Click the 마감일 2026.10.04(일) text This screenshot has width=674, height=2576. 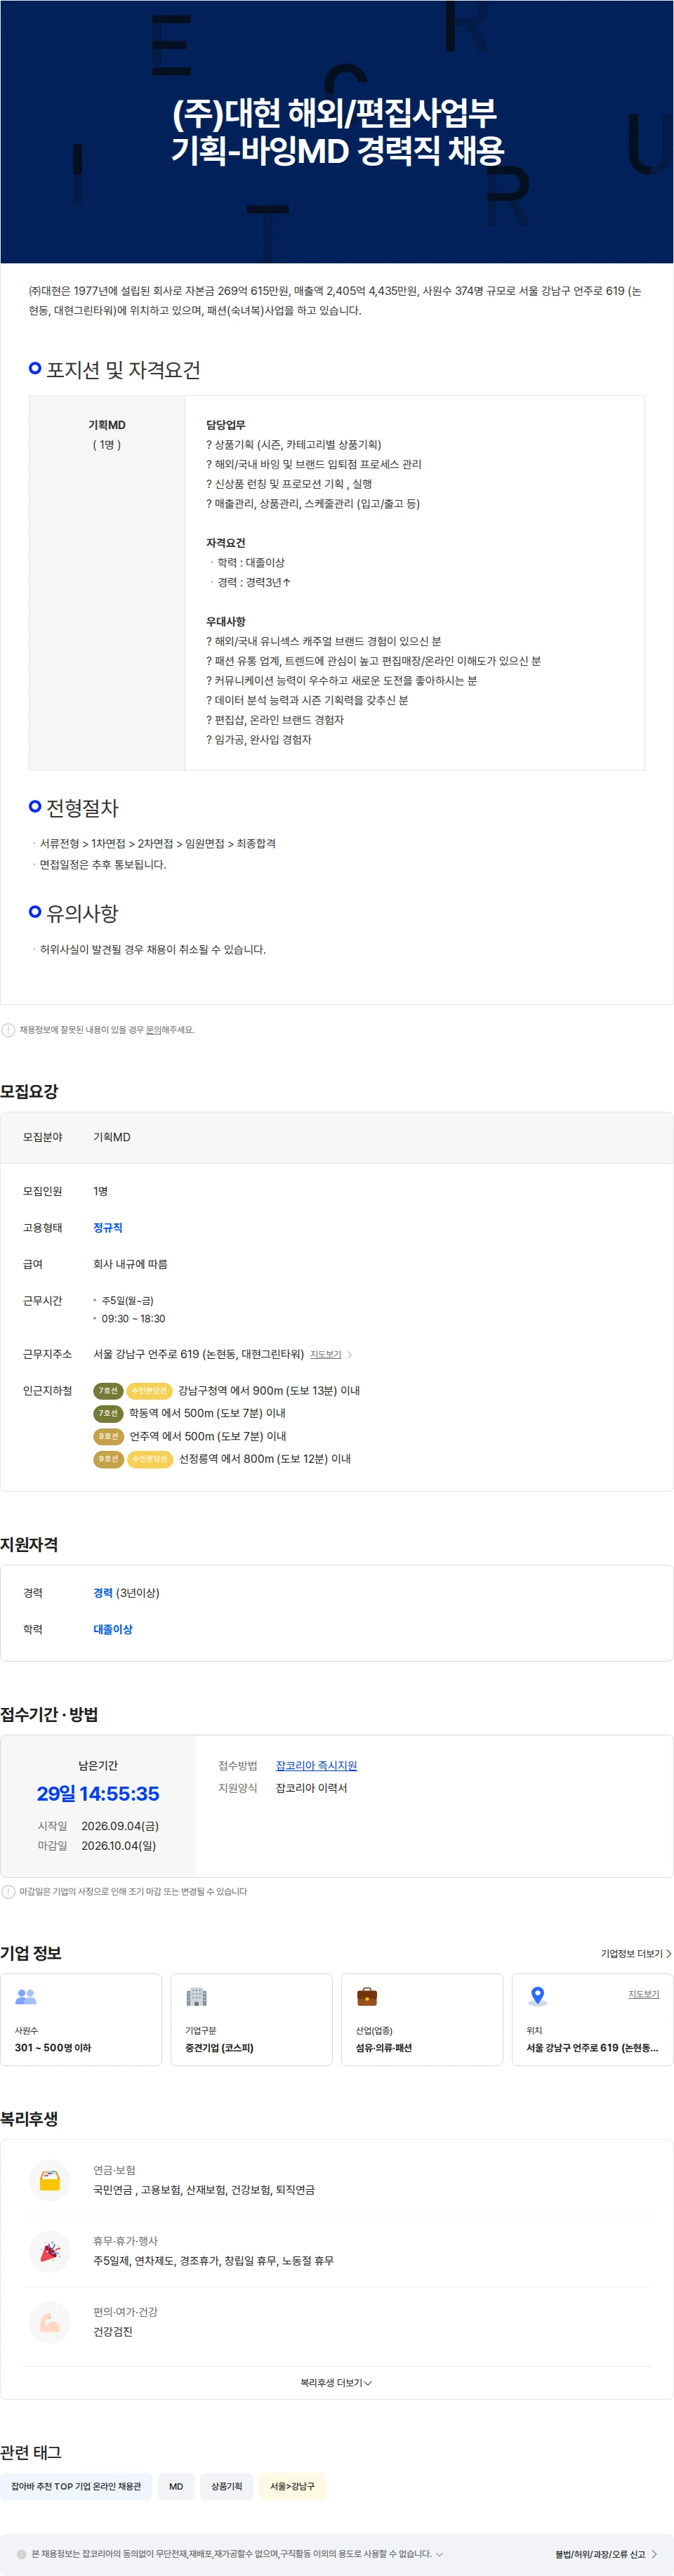(x=97, y=1846)
